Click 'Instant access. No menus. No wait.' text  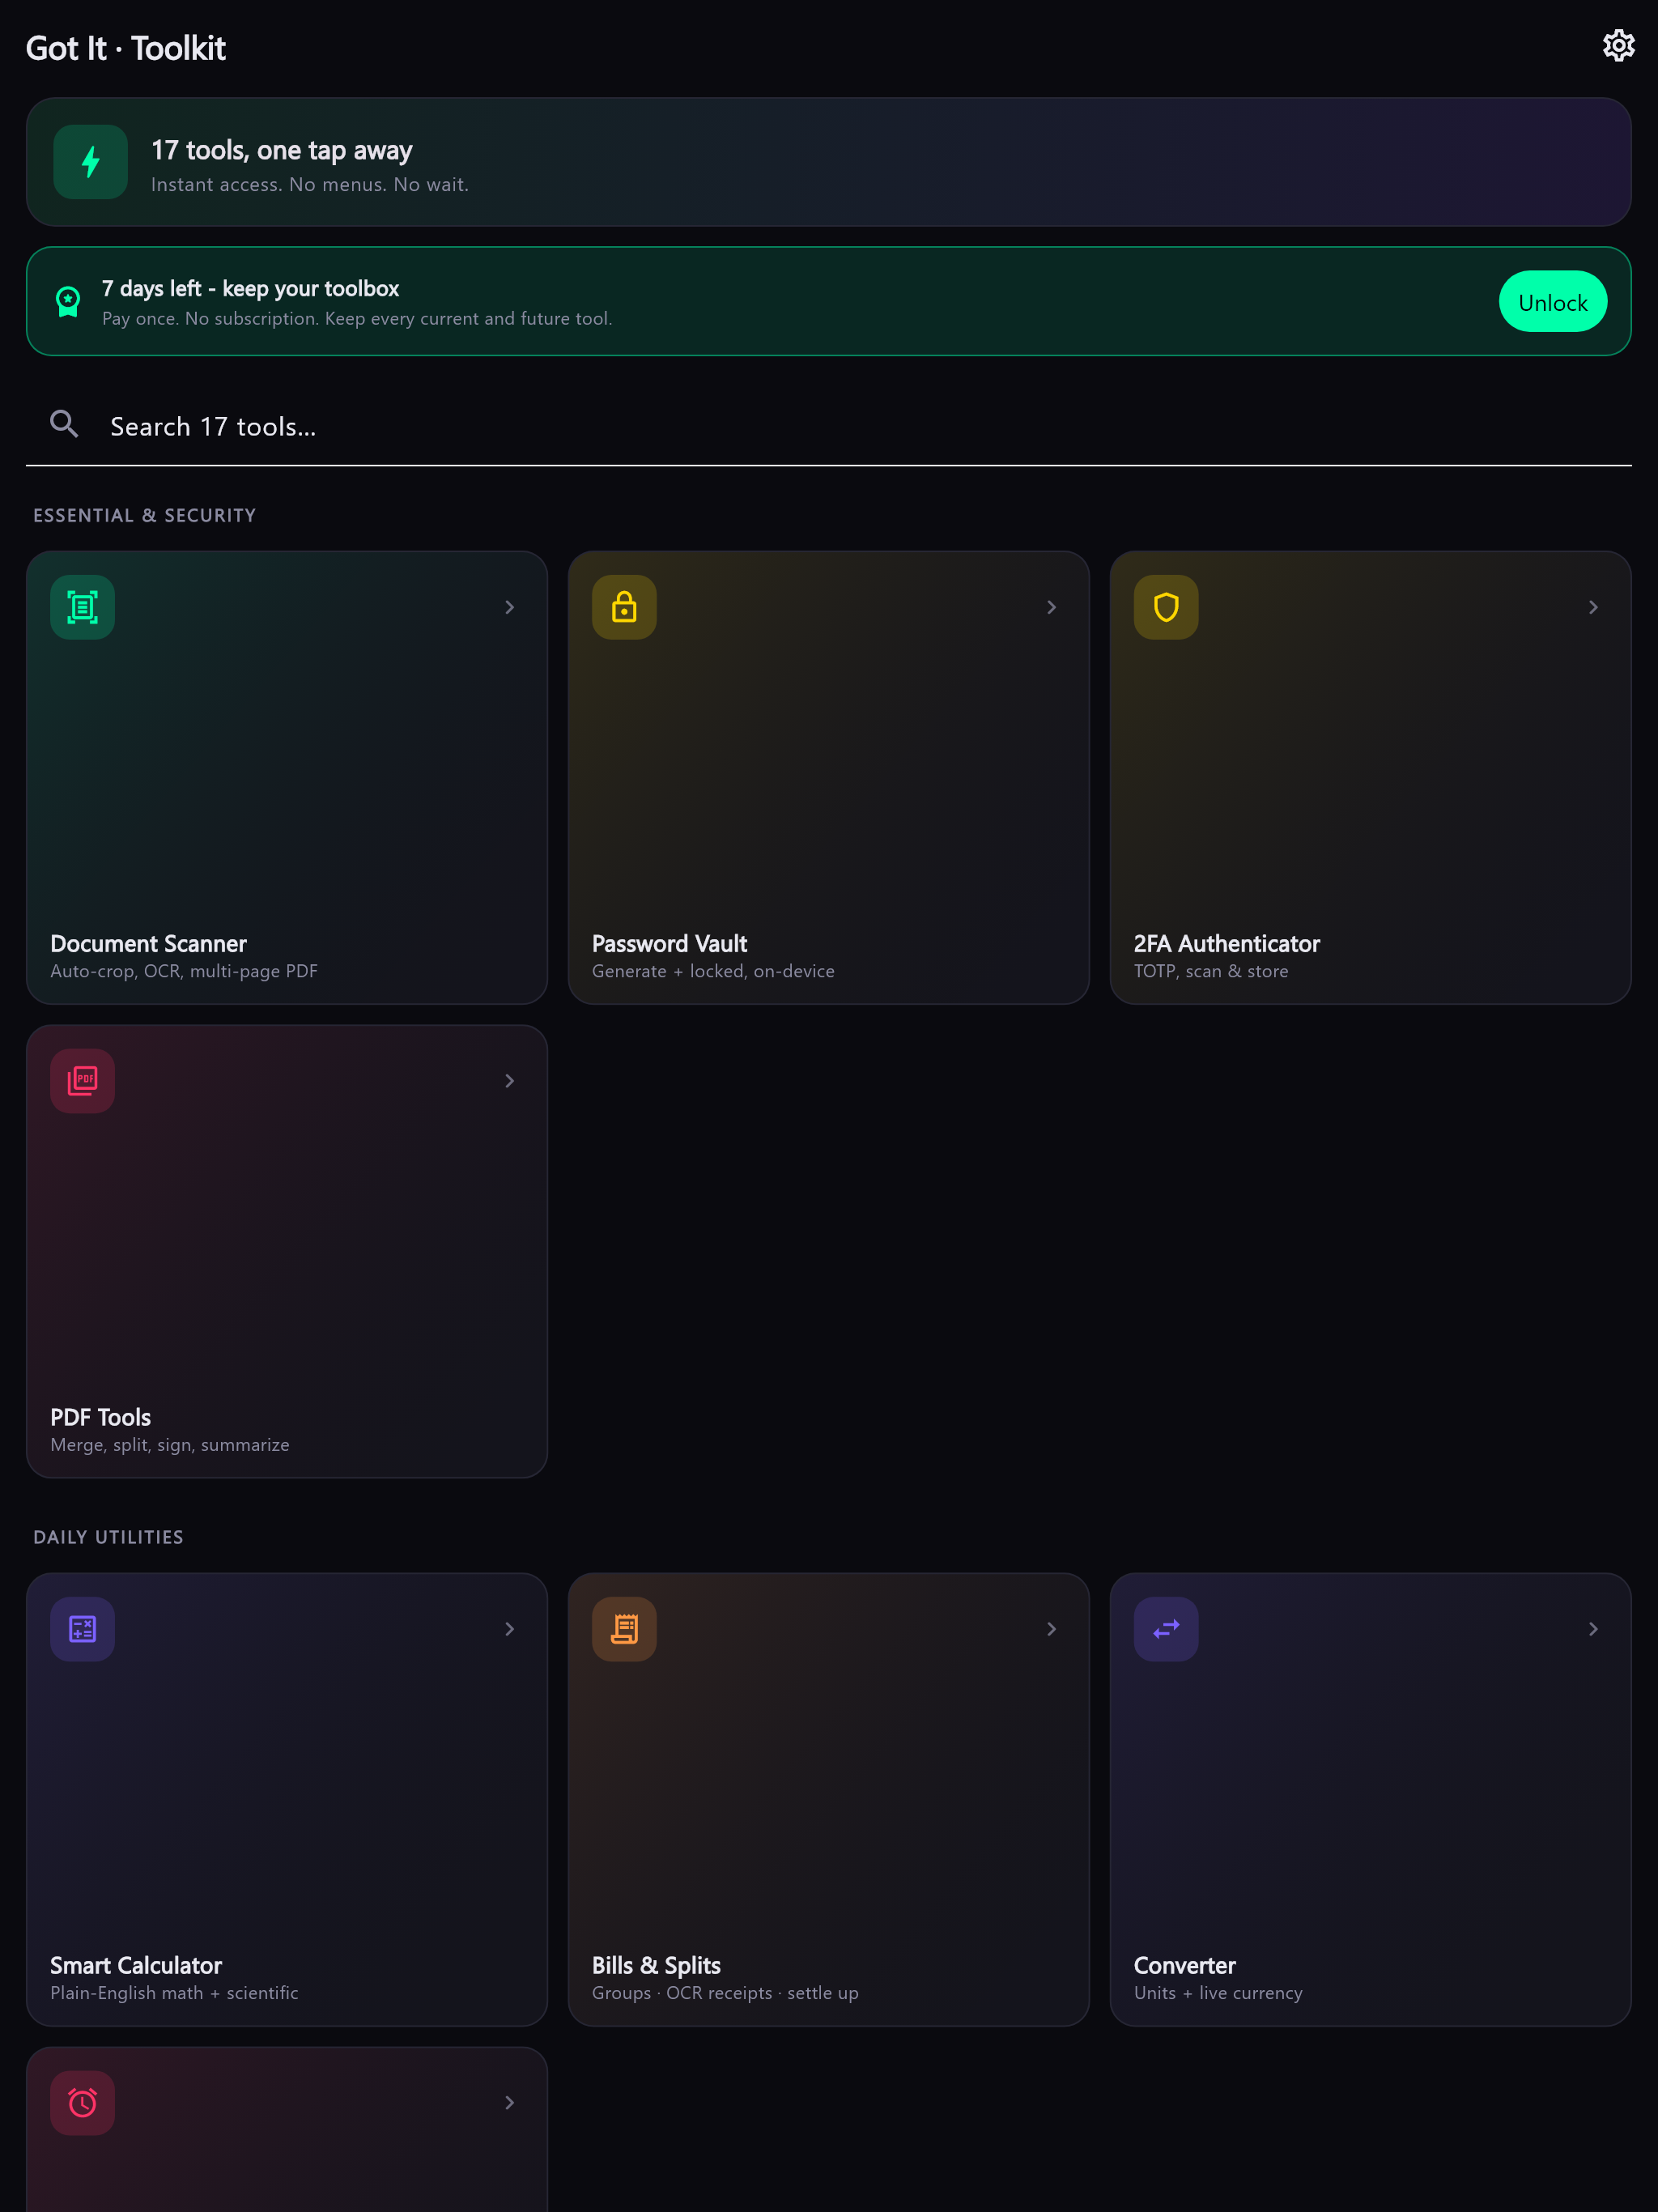pyautogui.click(x=310, y=184)
